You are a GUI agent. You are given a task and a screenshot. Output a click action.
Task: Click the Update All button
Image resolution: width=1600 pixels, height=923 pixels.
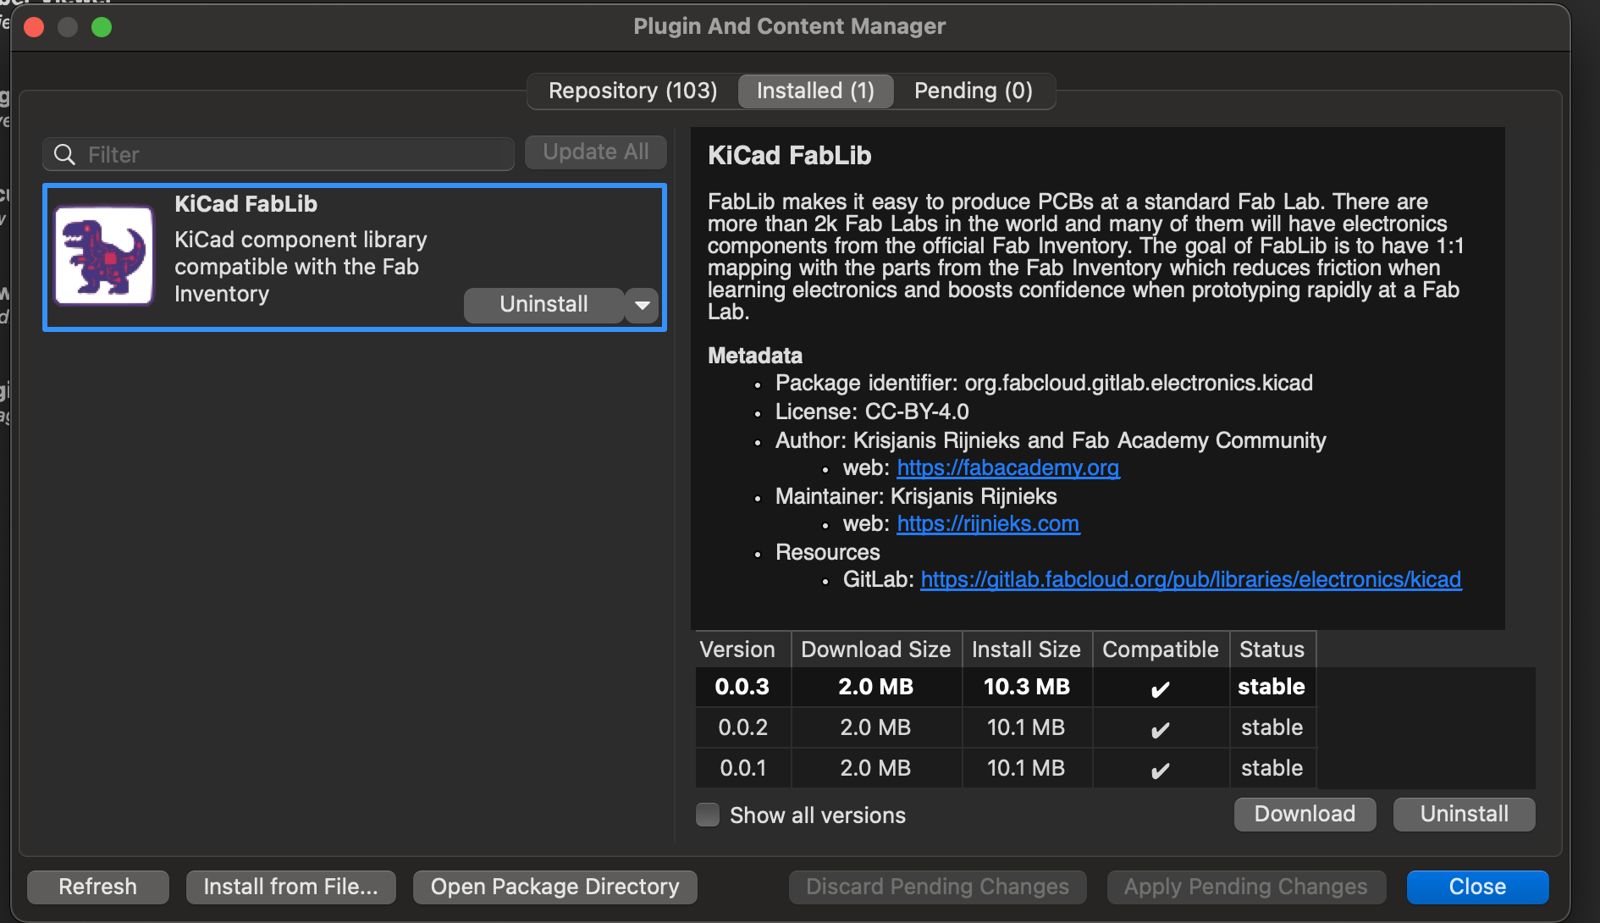point(596,152)
